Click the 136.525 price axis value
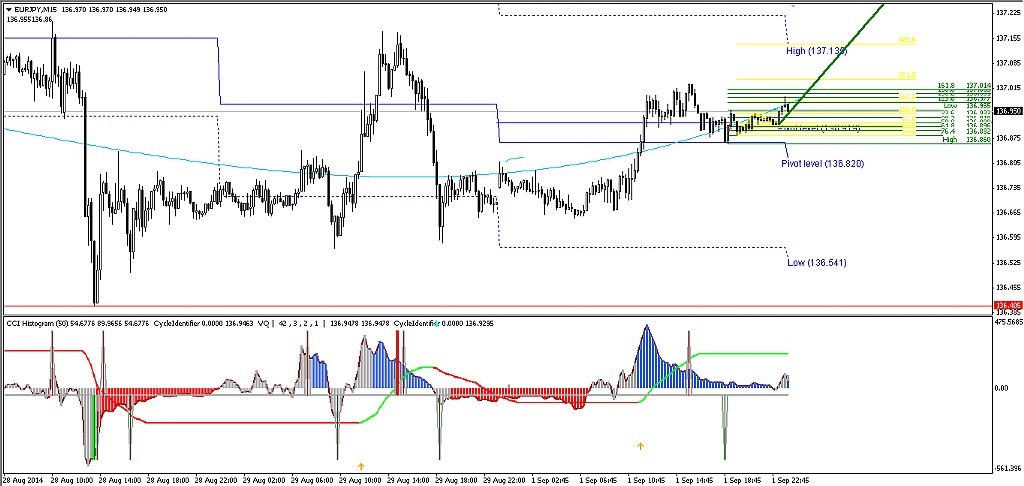Screen dimensions: 1024x486 tap(1008, 263)
